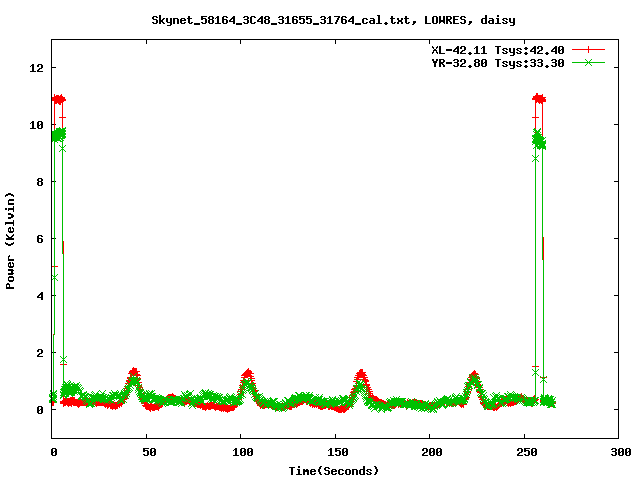This screenshot has width=640, height=480.
Task: Click the x-axis tick label '250'
Action: pyautogui.click(x=527, y=452)
